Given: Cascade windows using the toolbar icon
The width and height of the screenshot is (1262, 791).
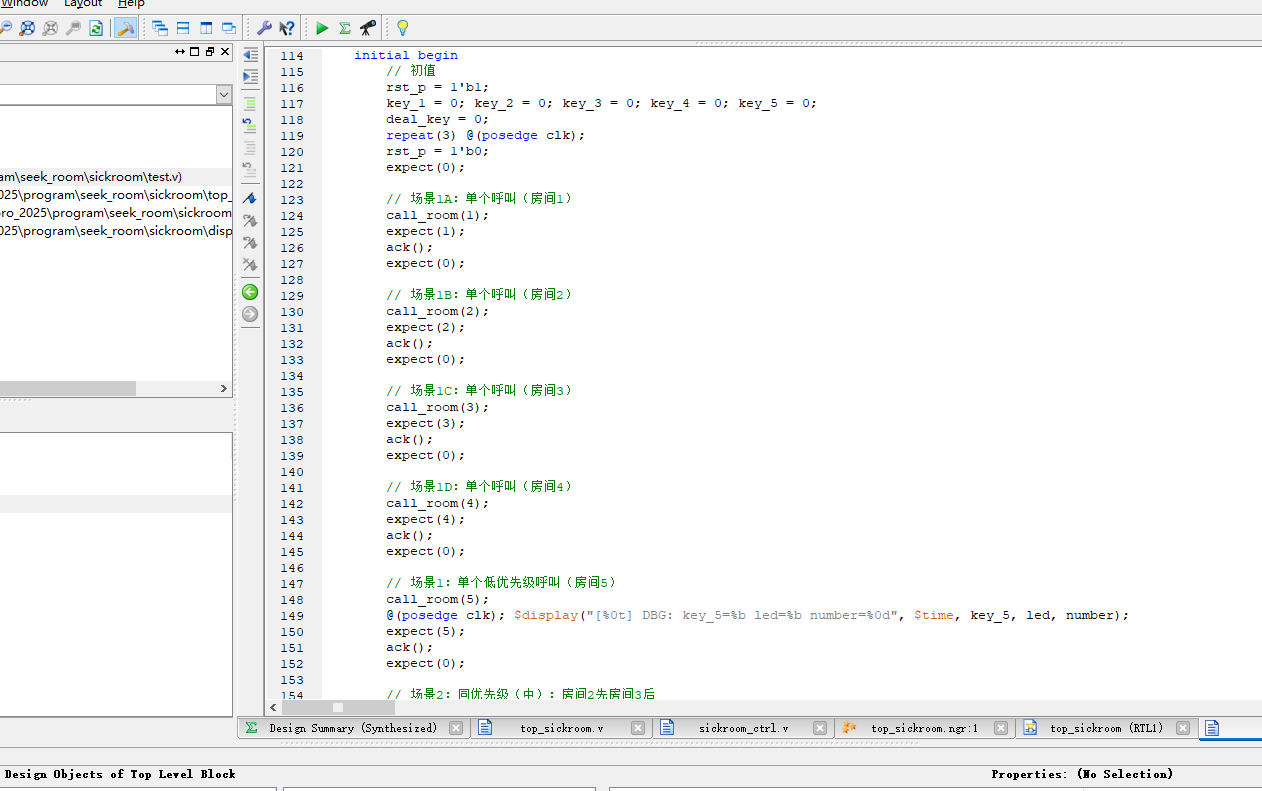Looking at the screenshot, I should click(x=160, y=28).
